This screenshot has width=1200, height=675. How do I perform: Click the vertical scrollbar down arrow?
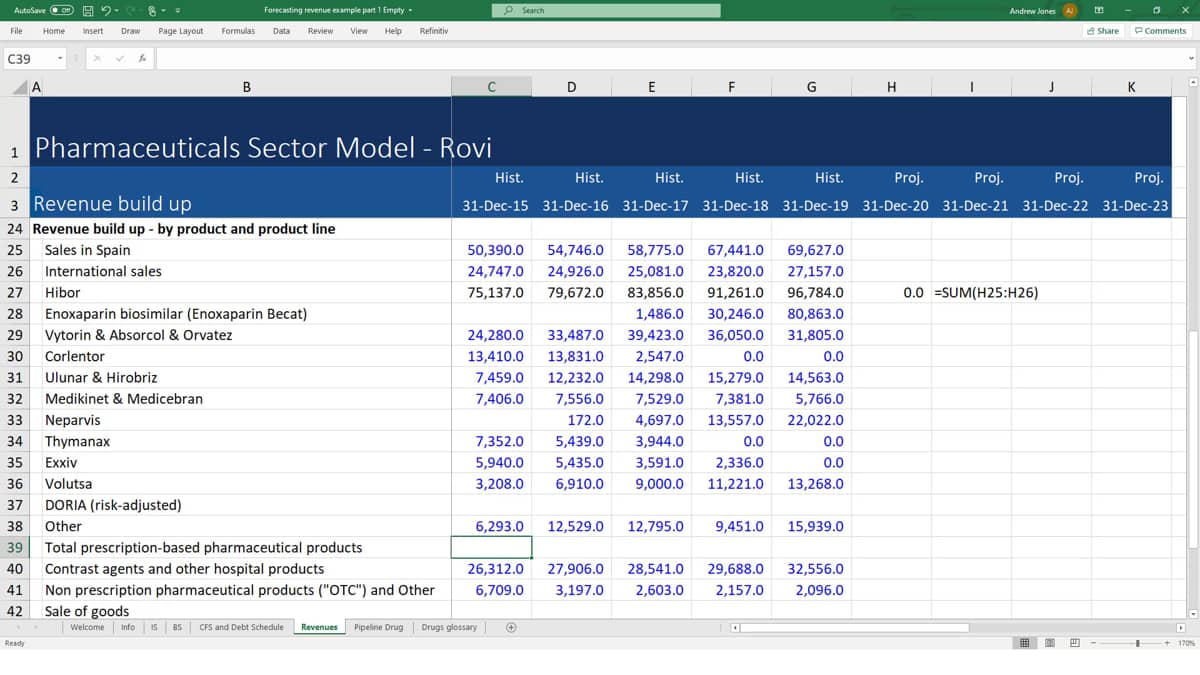point(1191,613)
